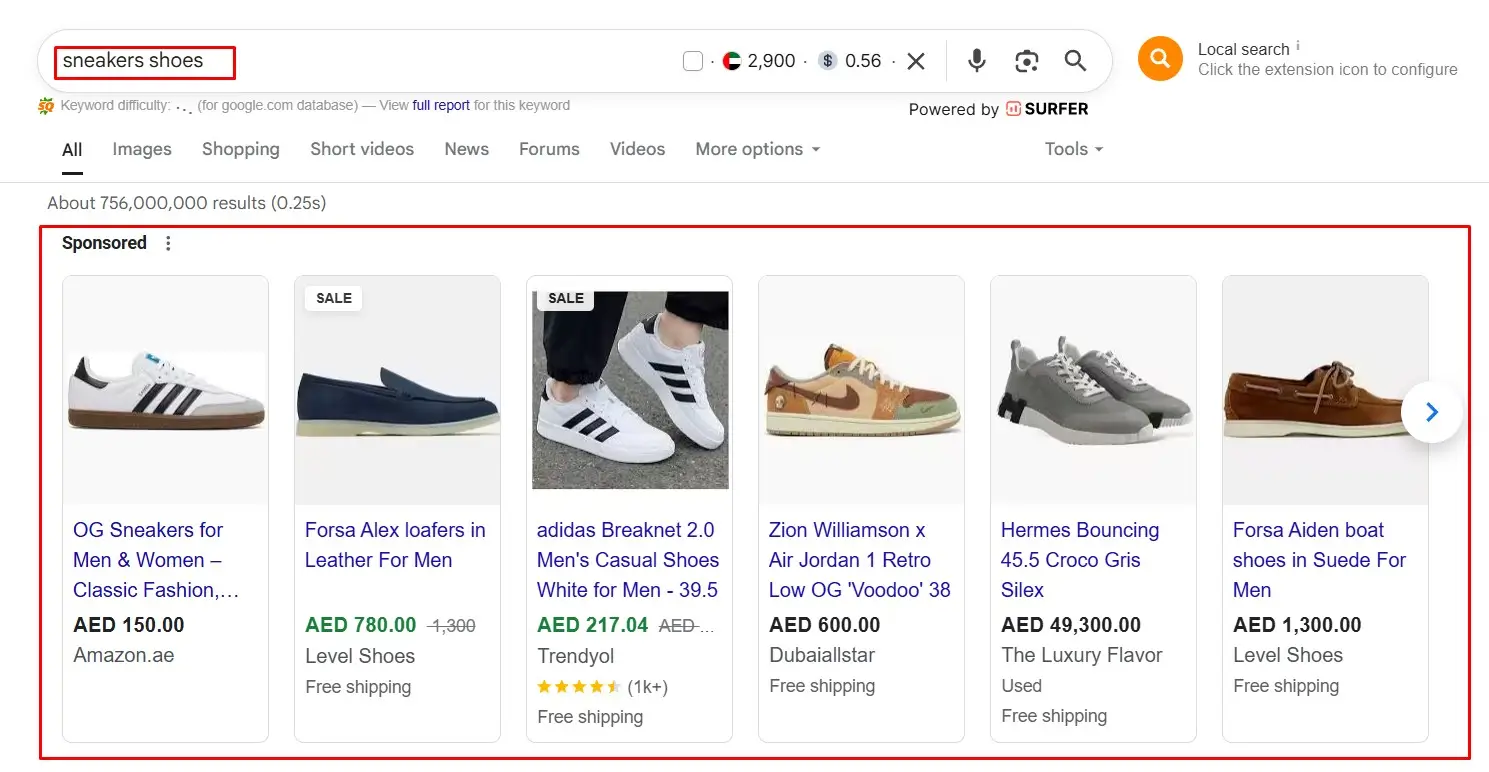The image size is (1489, 772).
Task: Tick the keyword checkbox in the search bar
Action: pyautogui.click(x=693, y=61)
